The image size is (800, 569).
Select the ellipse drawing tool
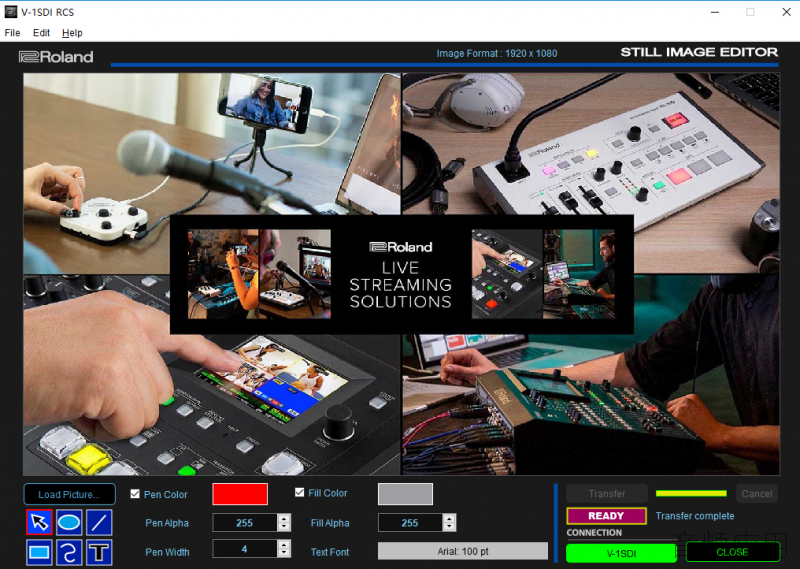coord(69,522)
